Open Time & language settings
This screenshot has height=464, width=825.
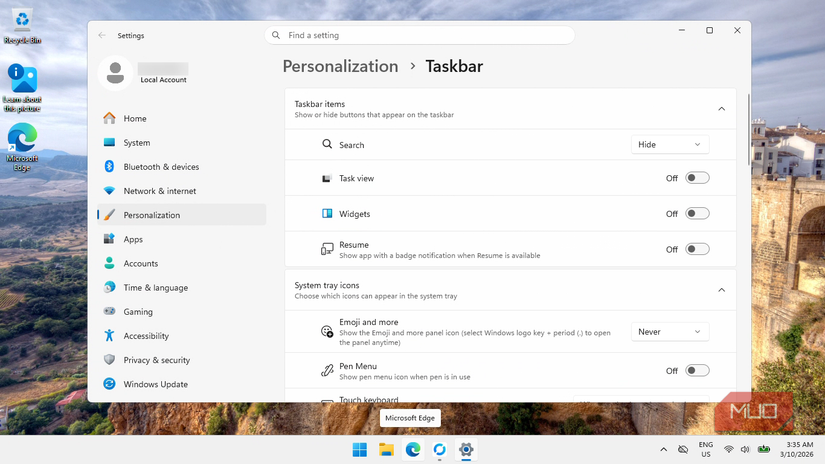(x=182, y=287)
